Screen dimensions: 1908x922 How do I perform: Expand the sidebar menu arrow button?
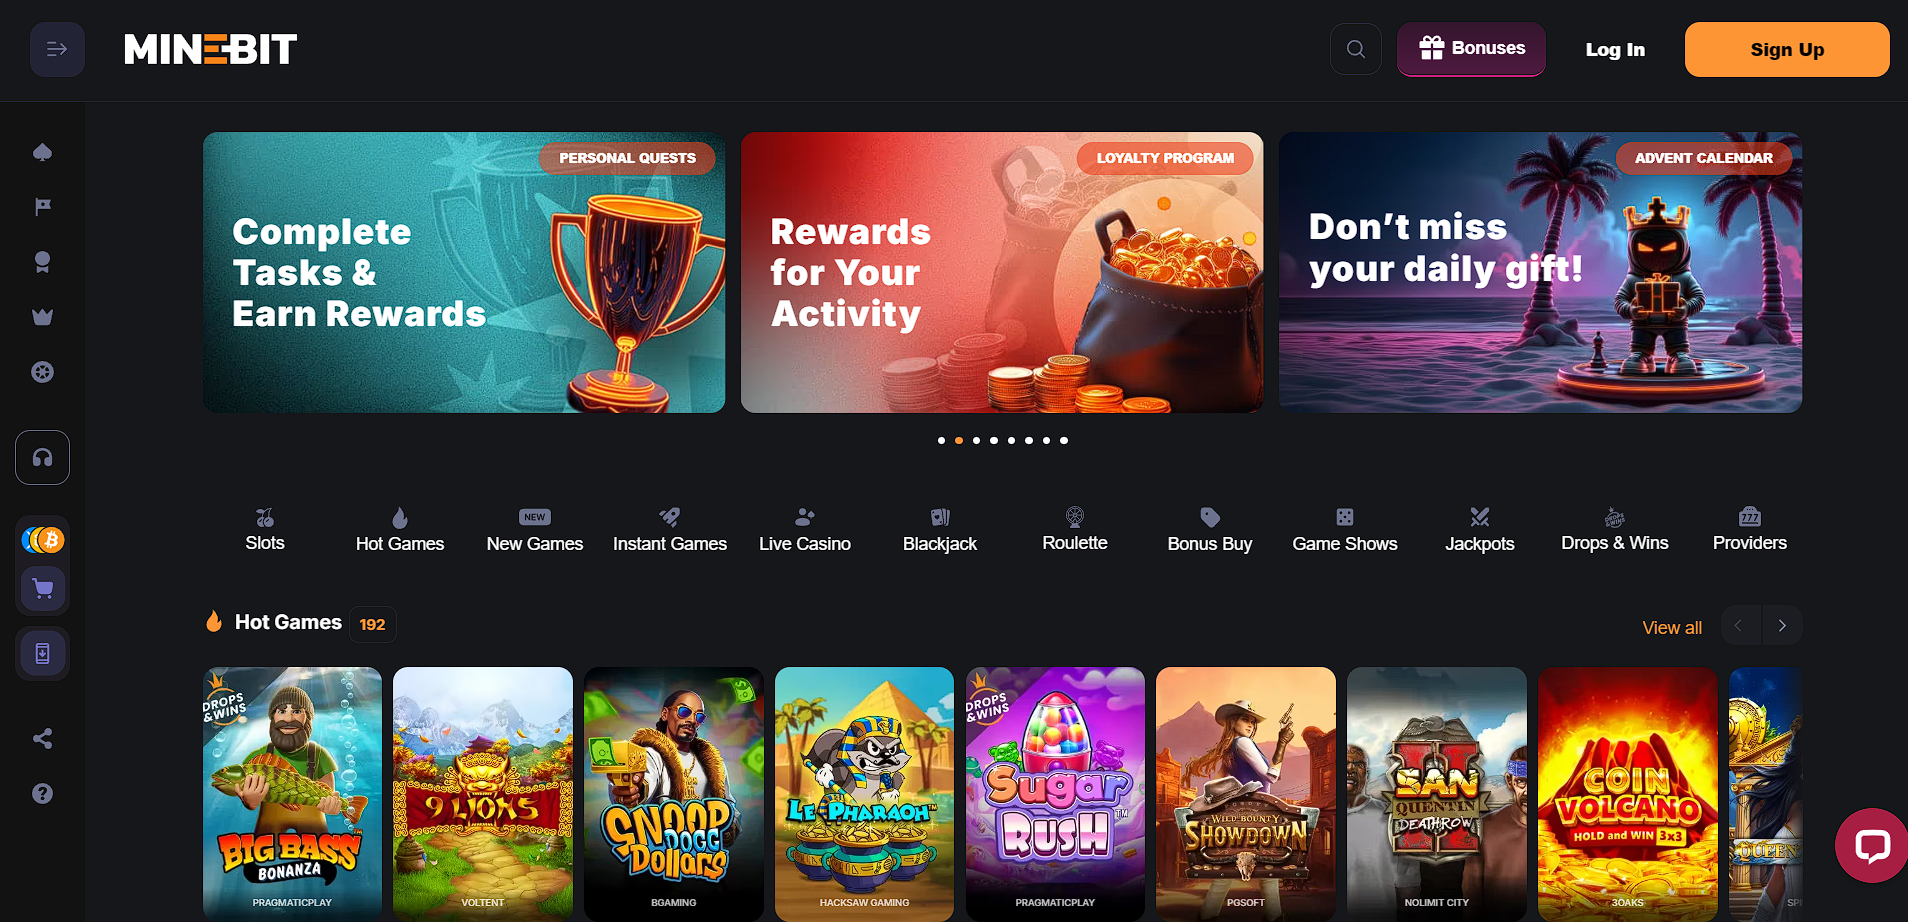pos(57,49)
